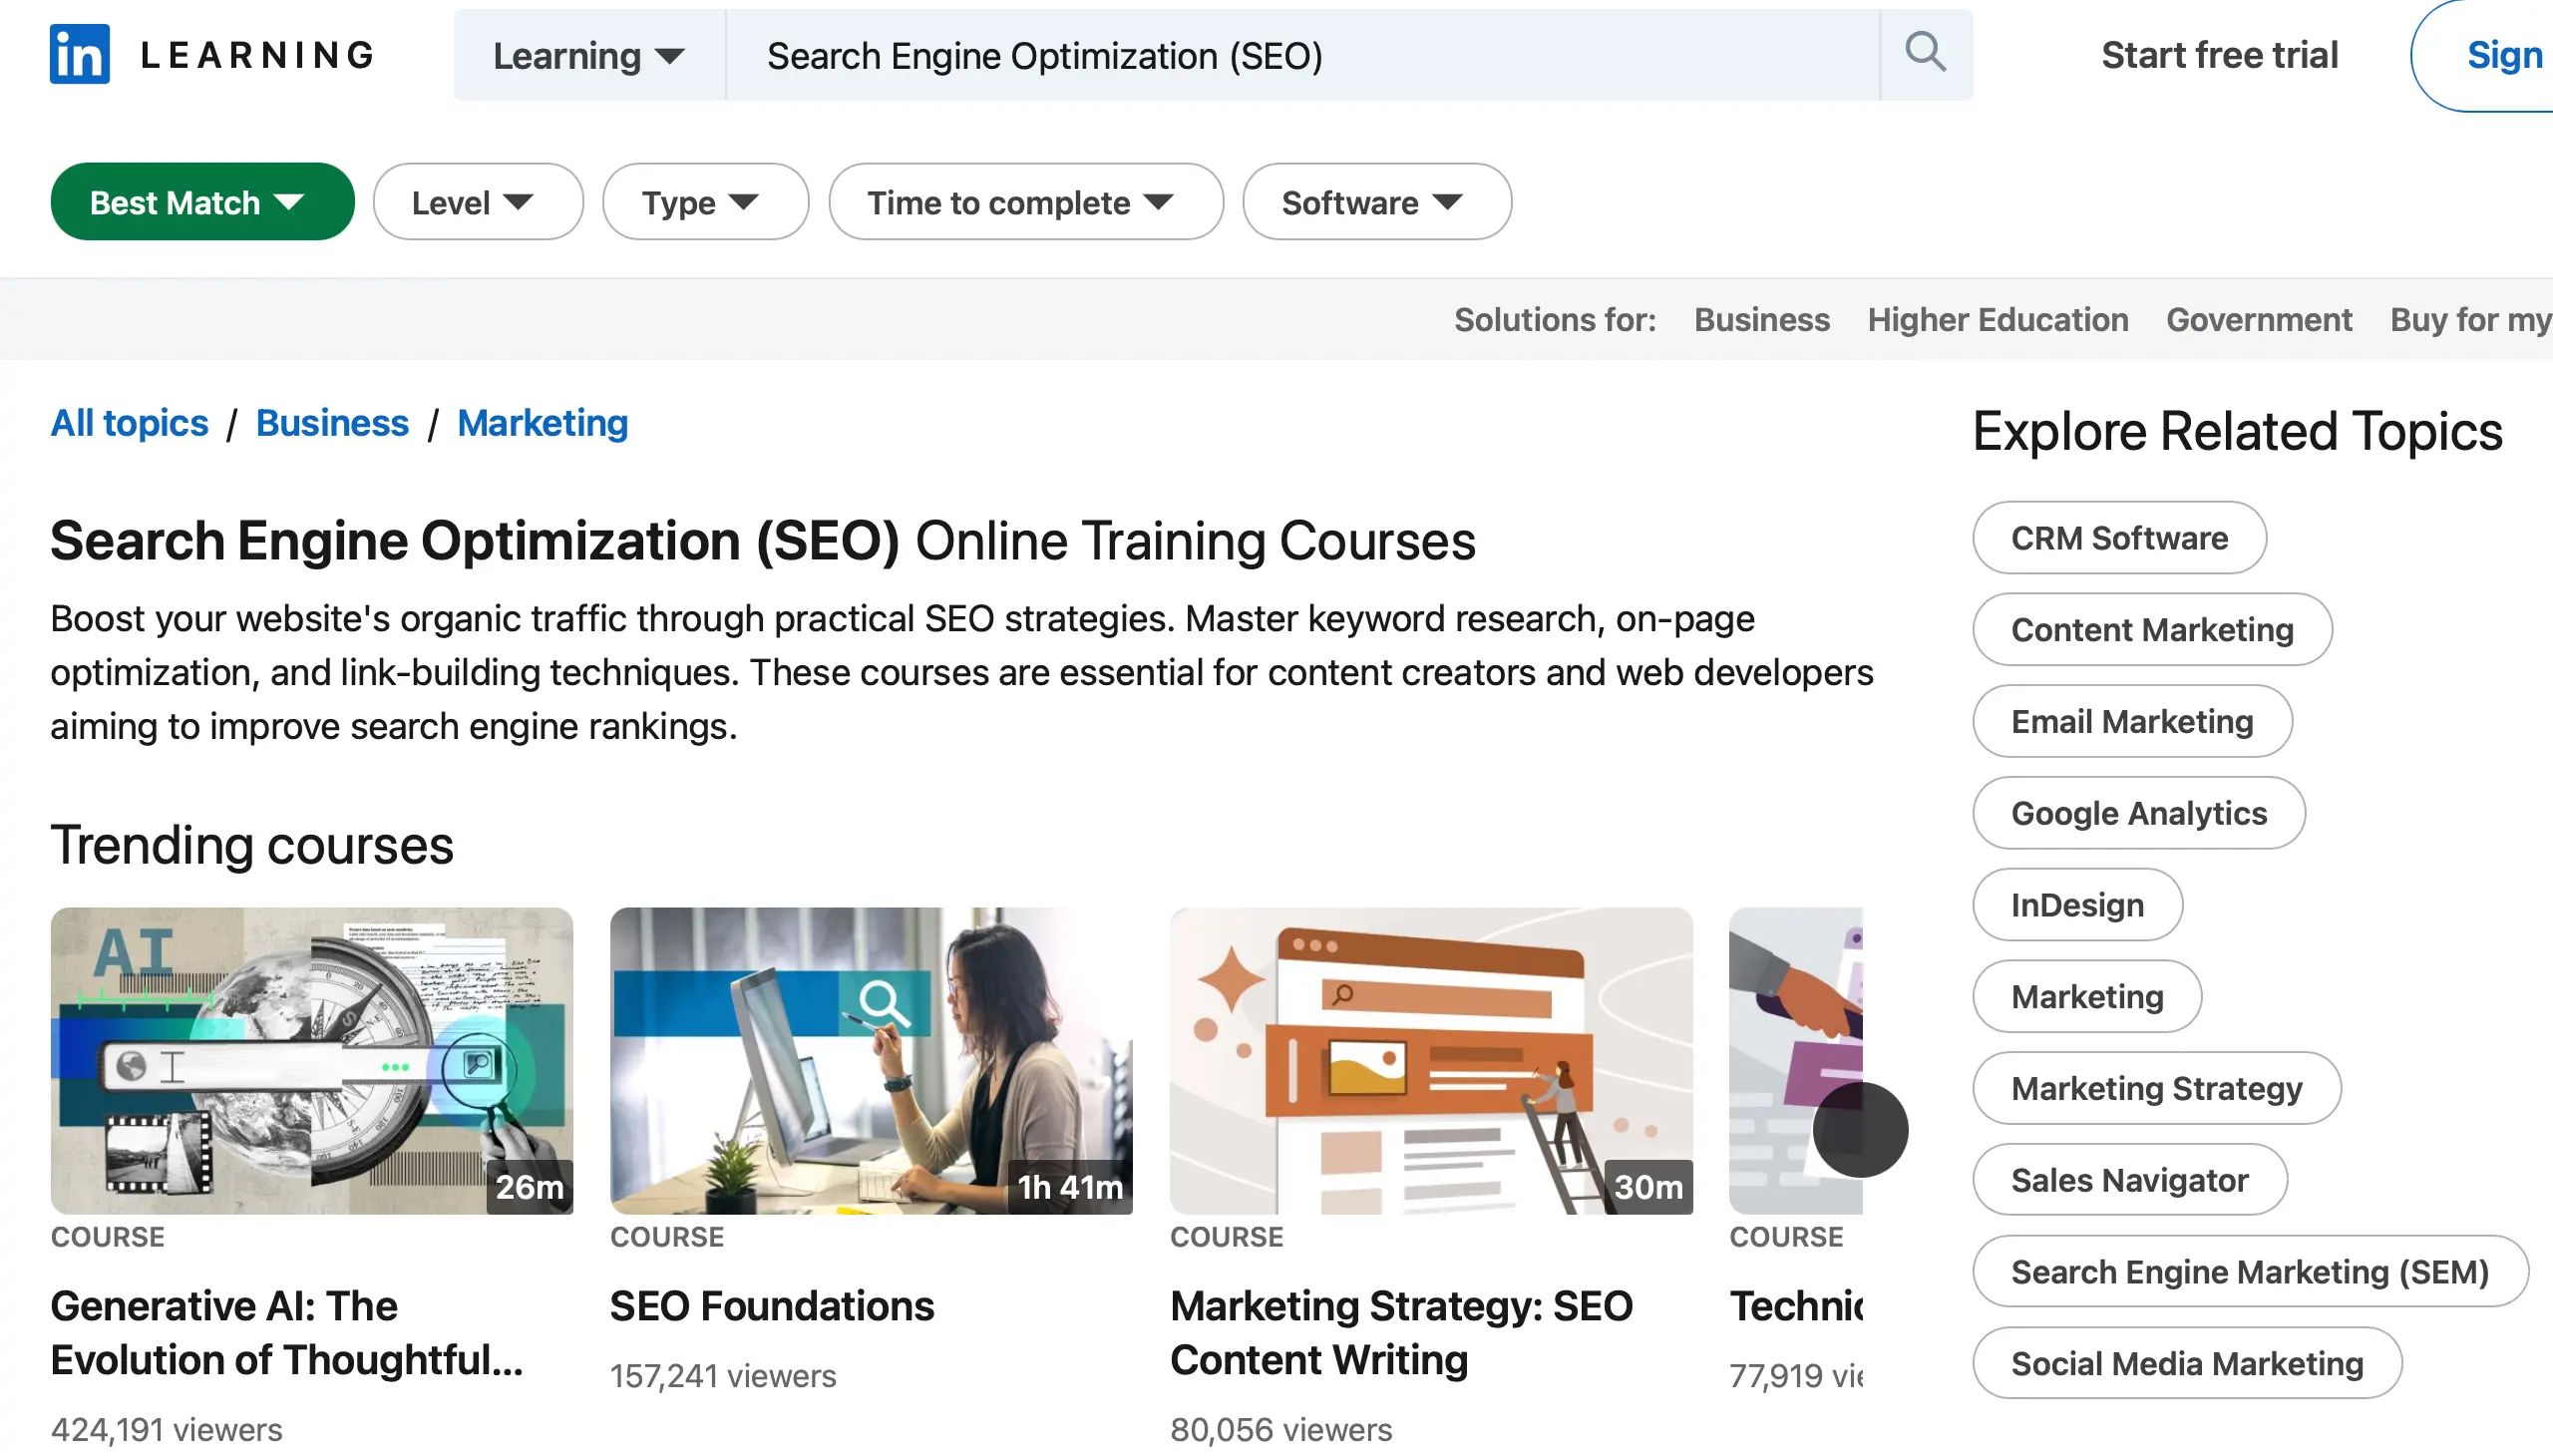
Task: Click the magnifying glass search icon
Action: [1925, 52]
